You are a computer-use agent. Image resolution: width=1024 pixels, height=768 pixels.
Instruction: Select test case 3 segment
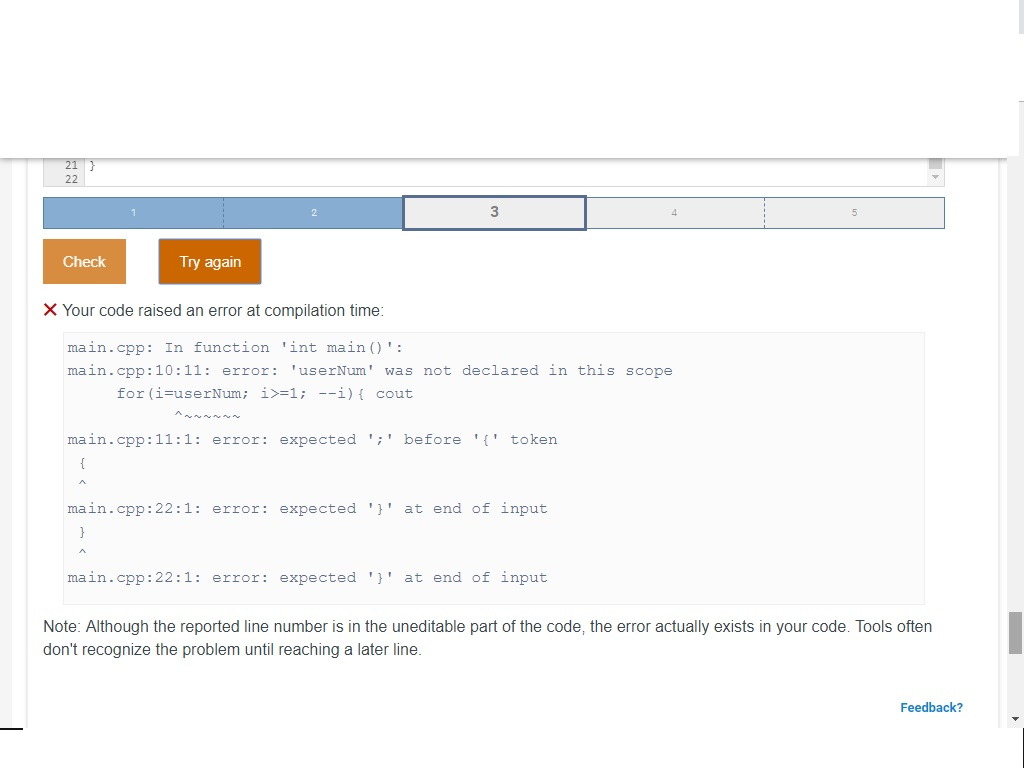coord(494,212)
